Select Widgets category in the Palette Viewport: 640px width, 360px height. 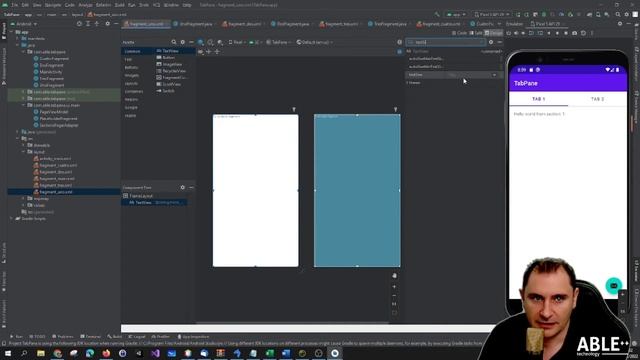pos(131,75)
